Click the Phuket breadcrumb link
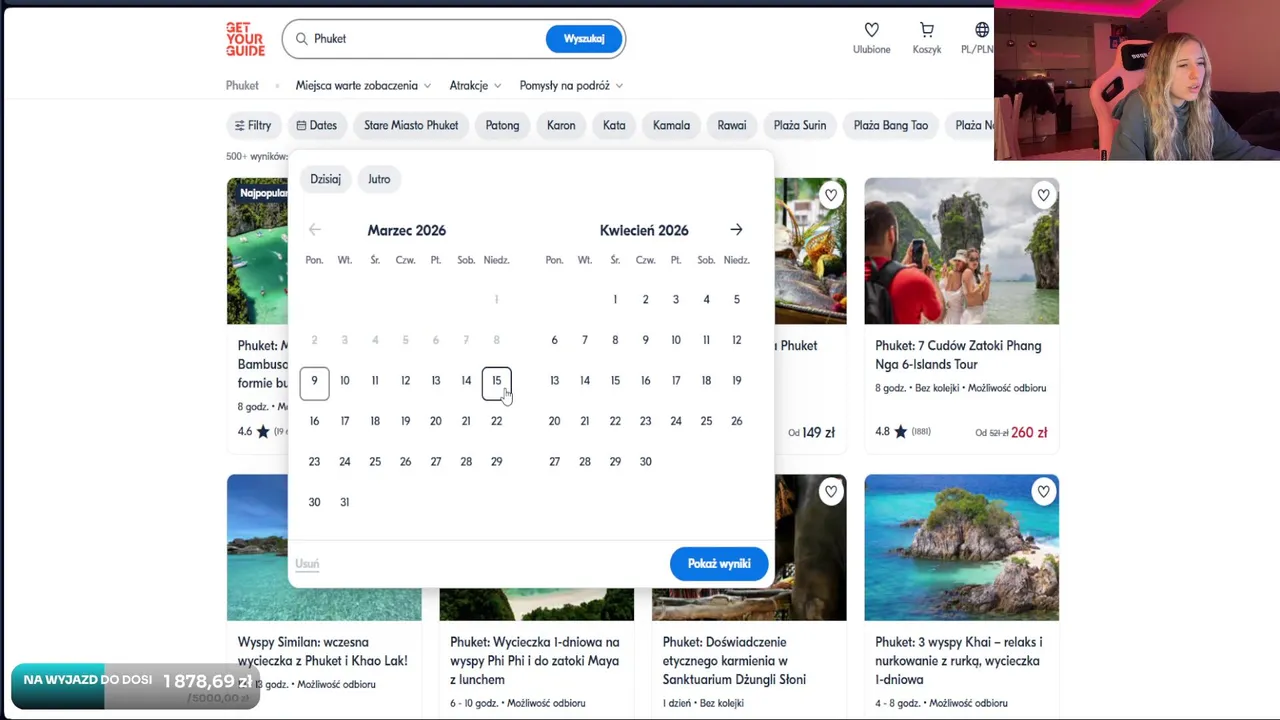The width and height of the screenshot is (1280, 720). [242, 86]
